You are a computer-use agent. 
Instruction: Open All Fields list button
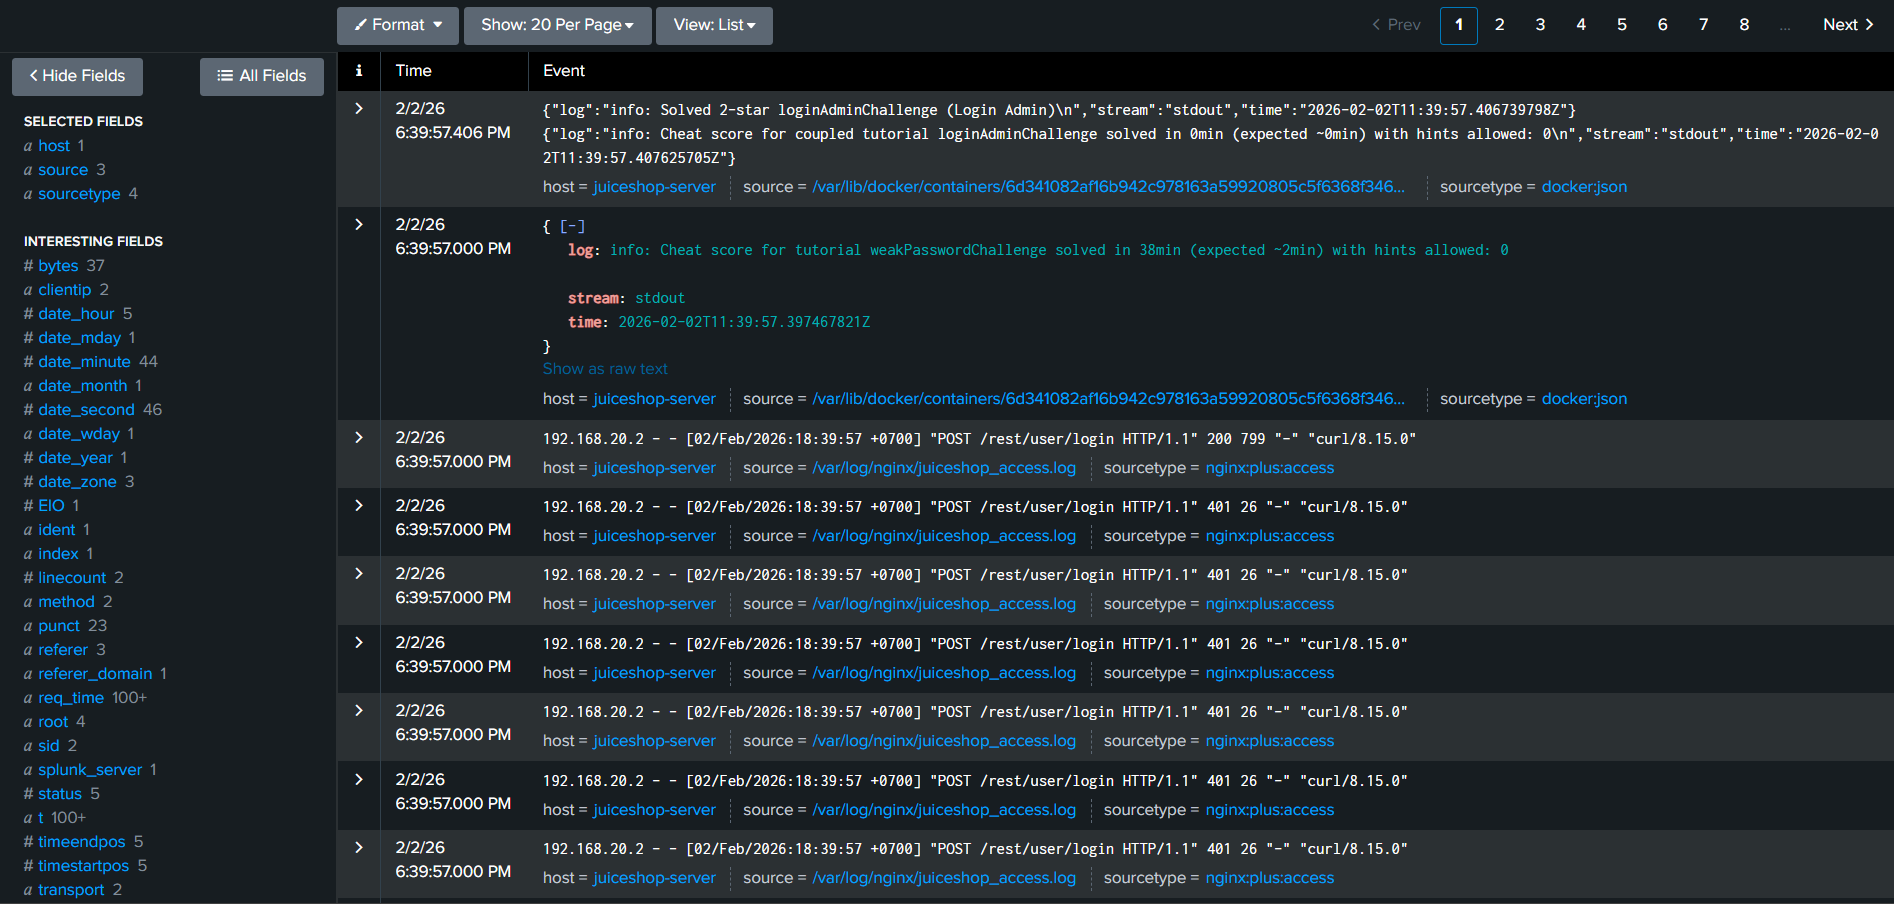coord(262,76)
